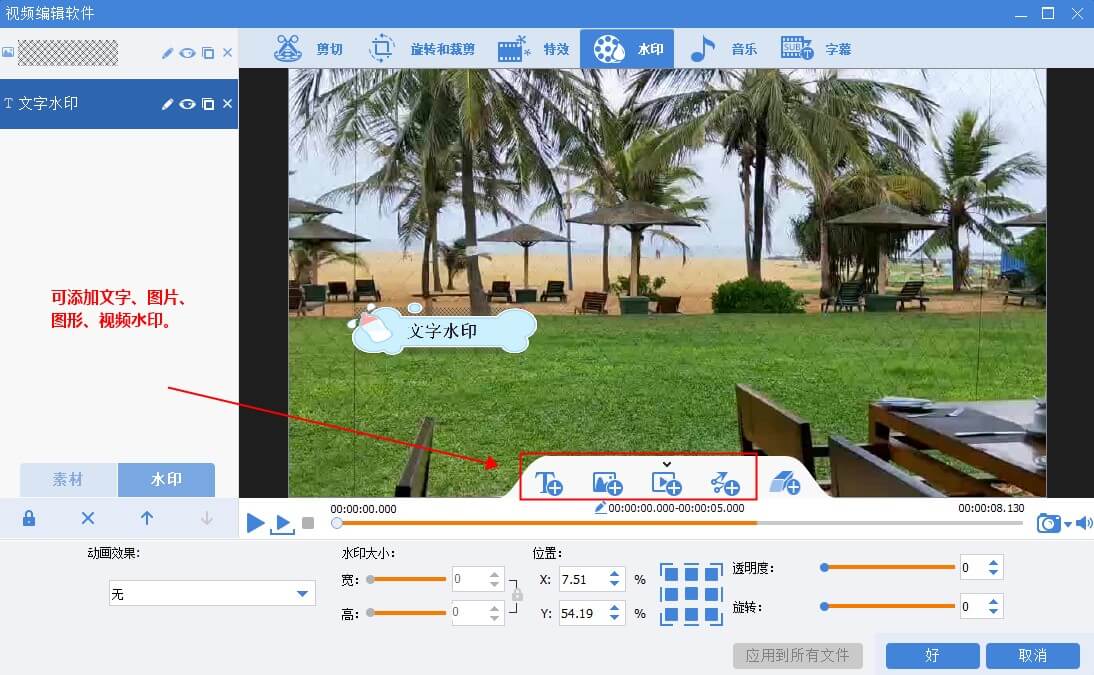Viewport: 1094px width, 675px height.
Task: Move layer down with down arrow
Action: [x=207, y=518]
